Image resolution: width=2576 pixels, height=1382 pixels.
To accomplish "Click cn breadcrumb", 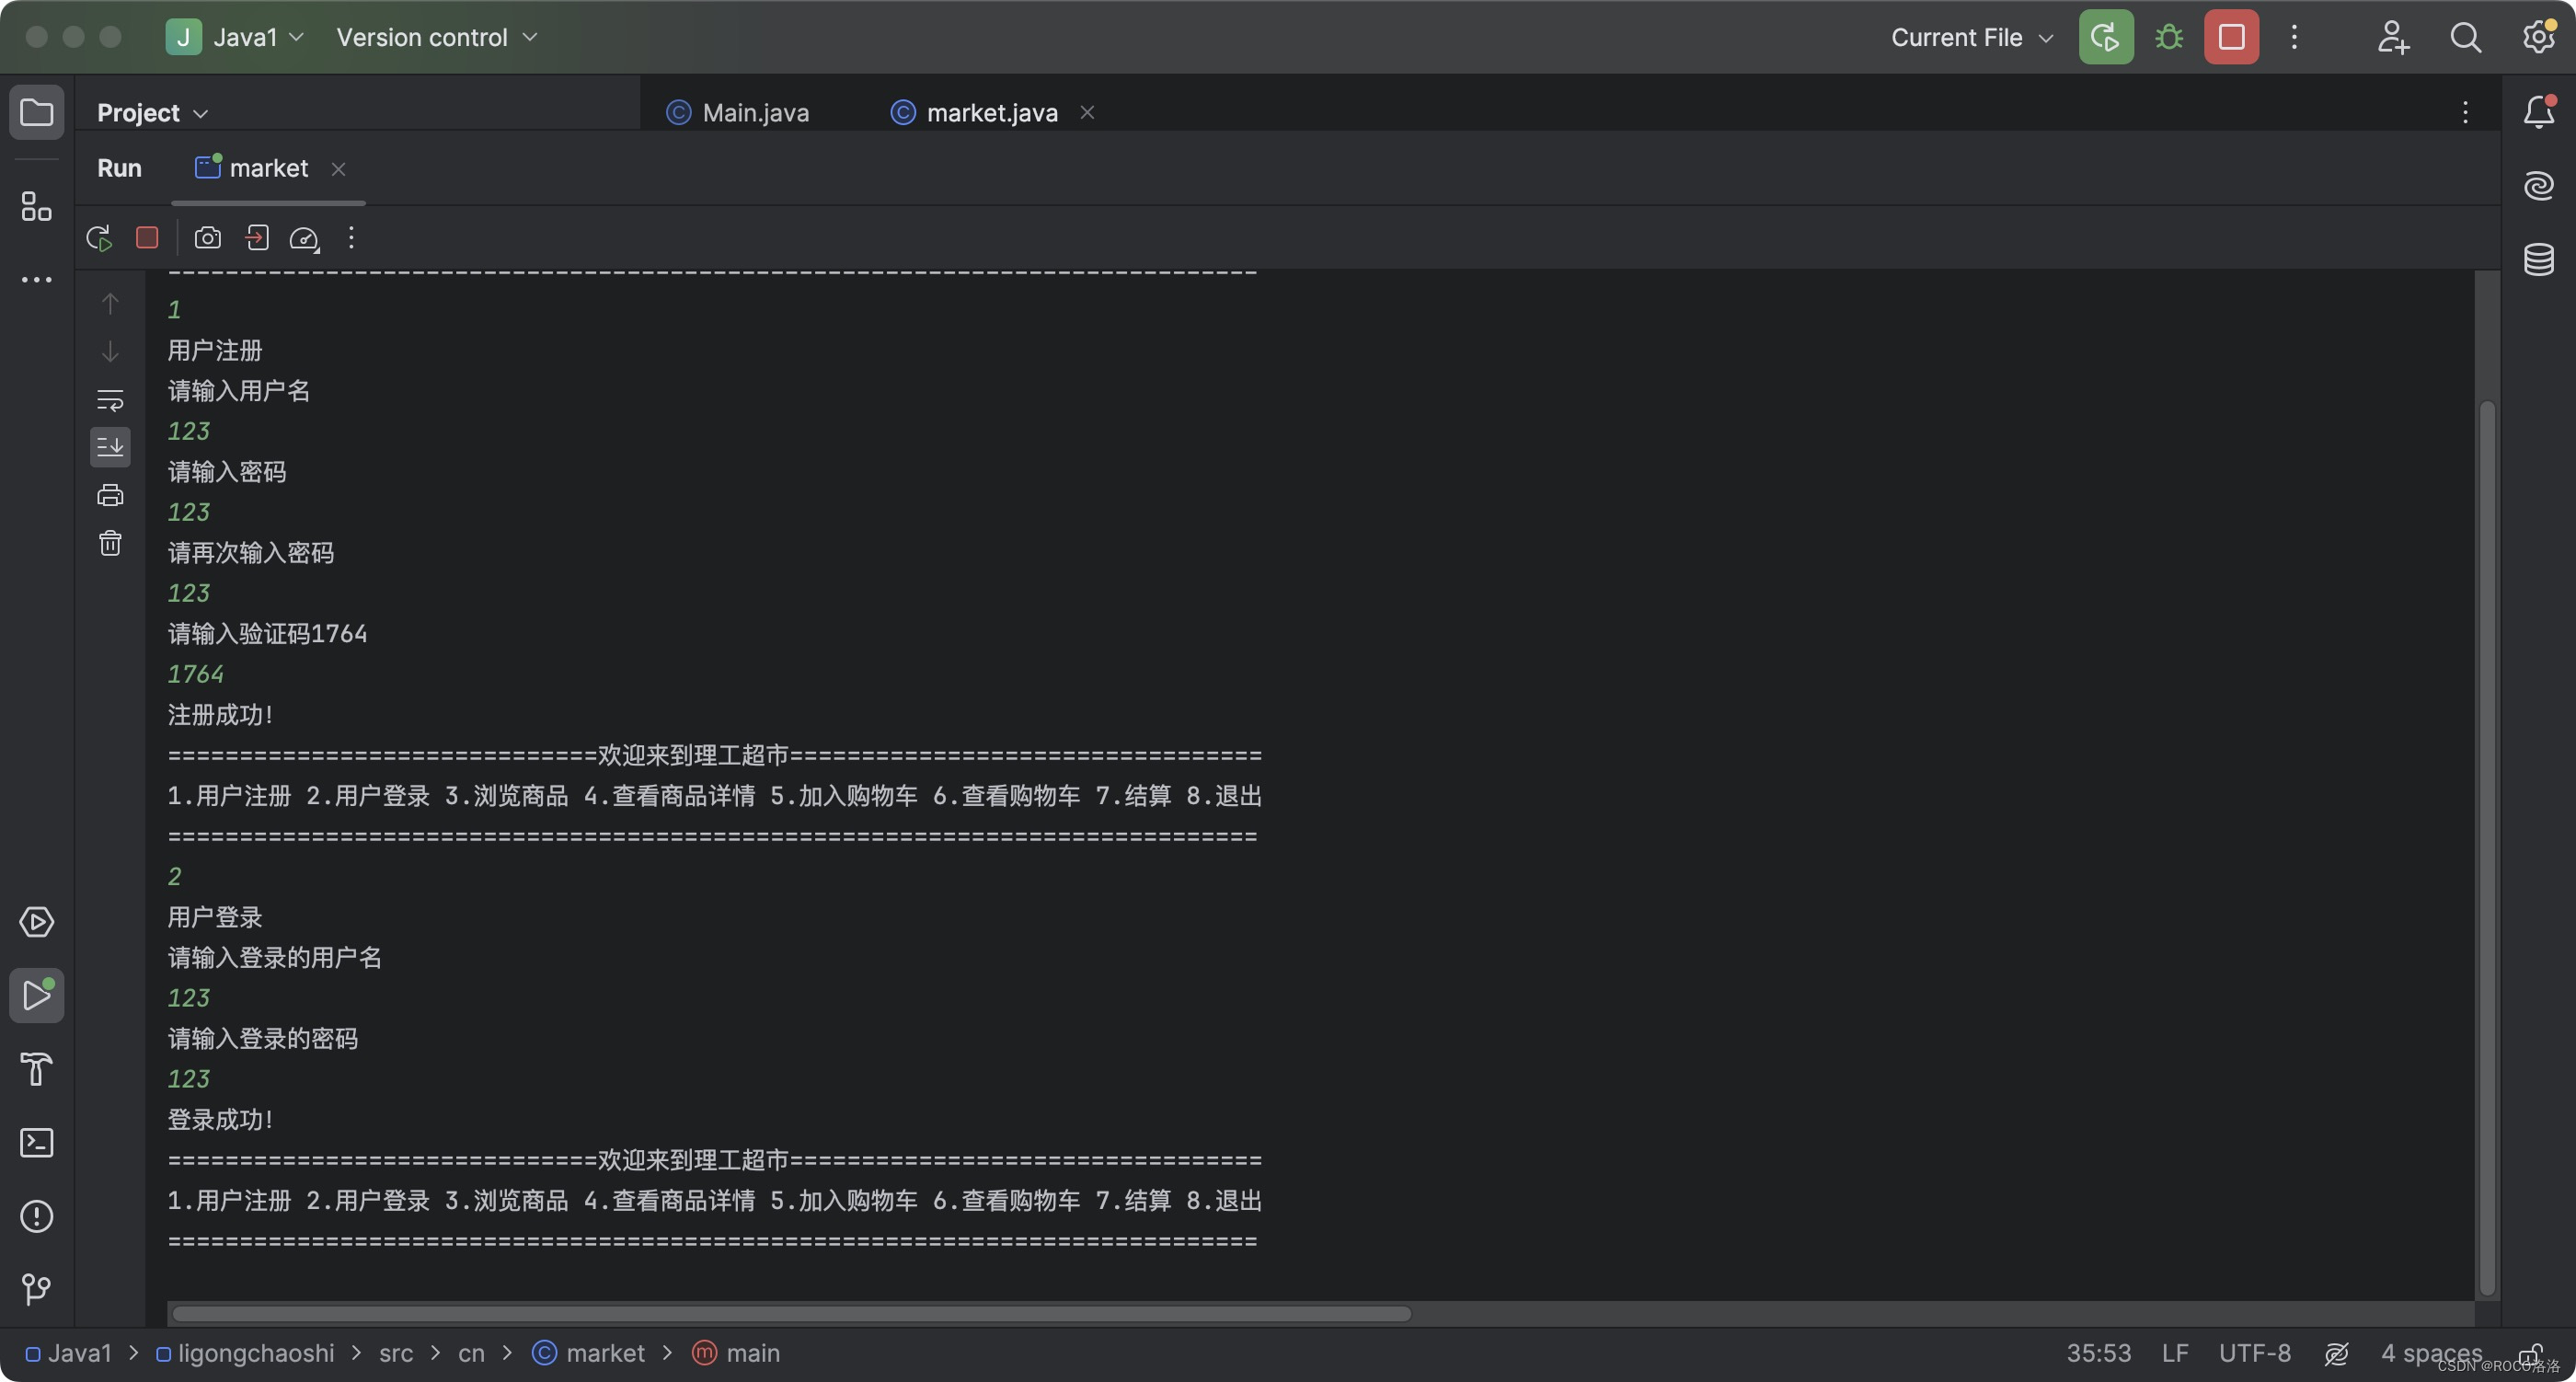I will tap(471, 1353).
